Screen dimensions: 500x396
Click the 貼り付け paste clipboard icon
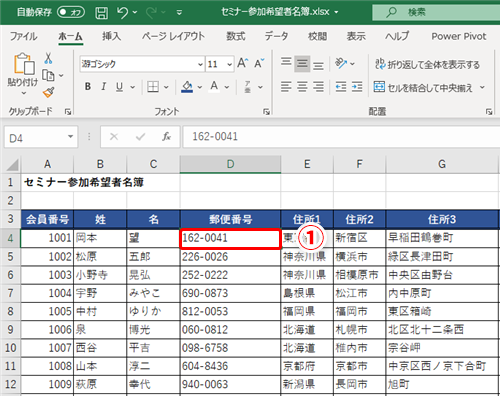(x=24, y=64)
